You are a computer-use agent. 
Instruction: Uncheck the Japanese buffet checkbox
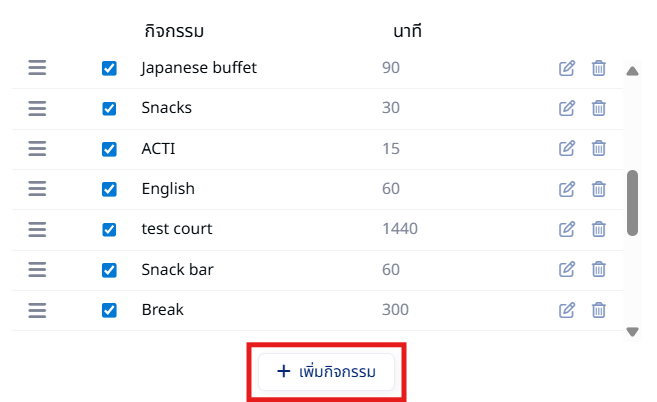tap(109, 68)
